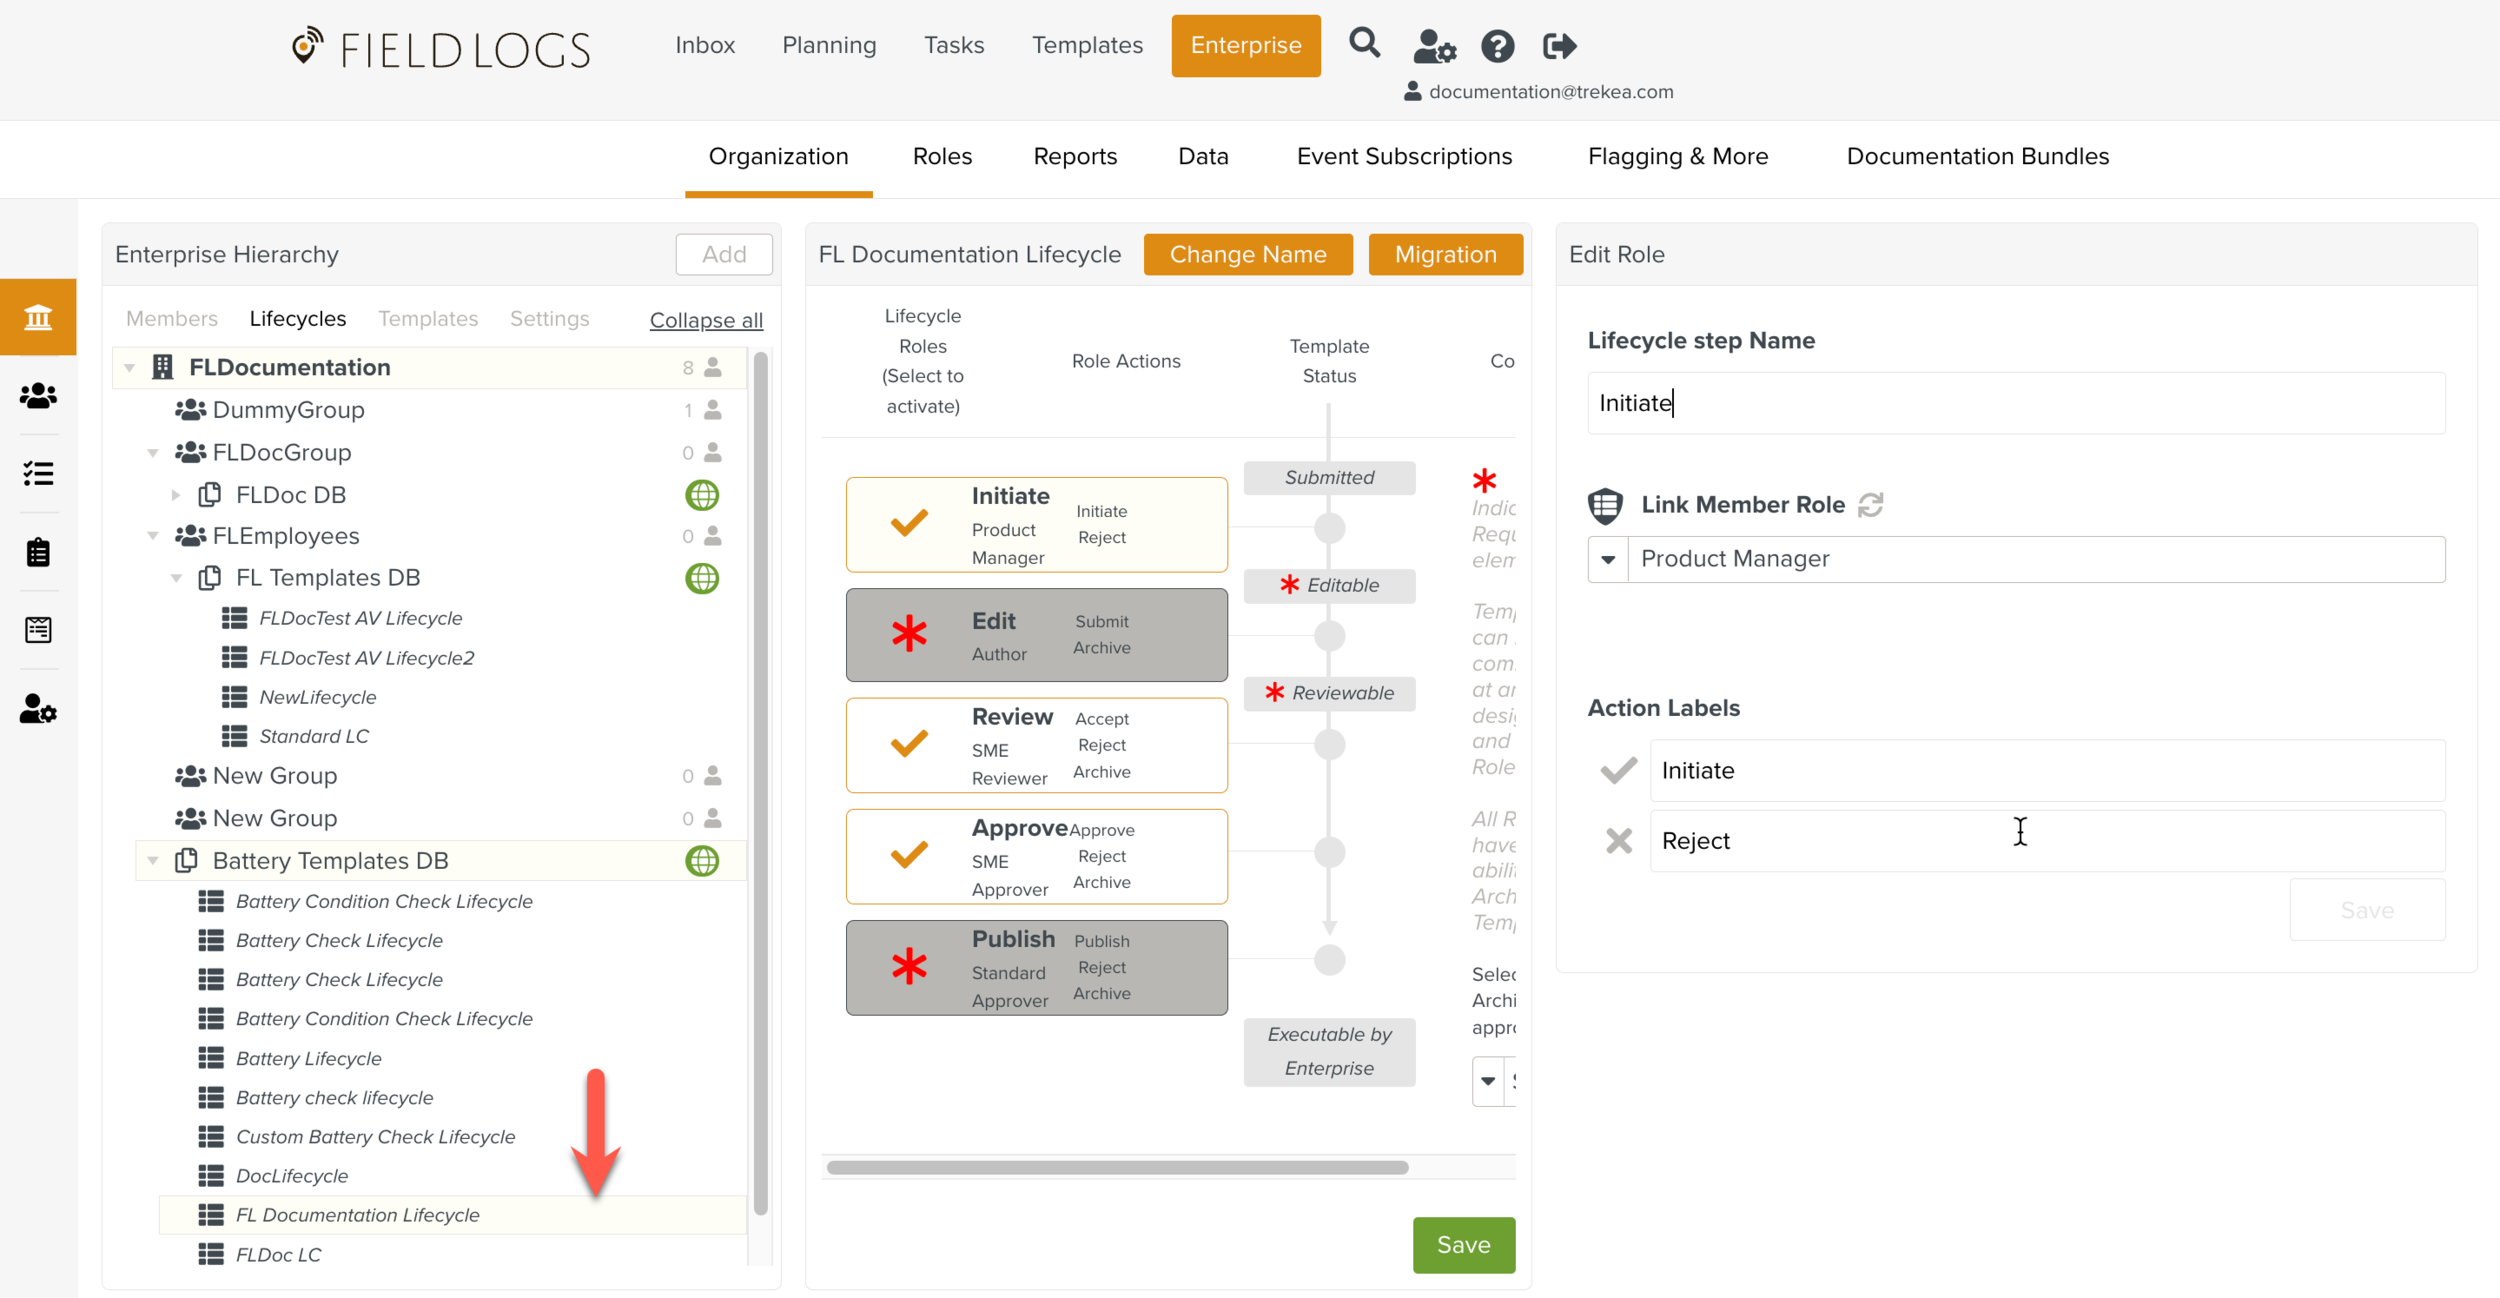
Task: Click the FLDocumentation members count icon
Action: click(x=713, y=367)
